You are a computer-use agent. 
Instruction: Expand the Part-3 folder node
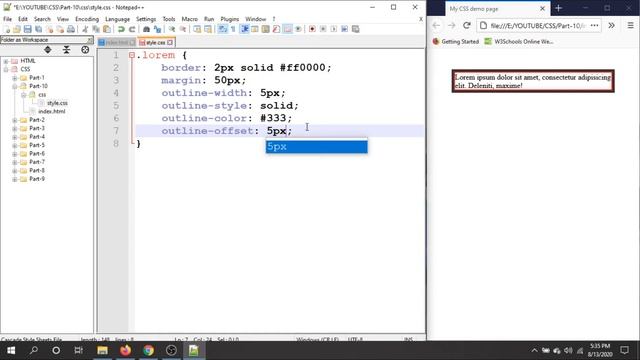[x=15, y=129]
